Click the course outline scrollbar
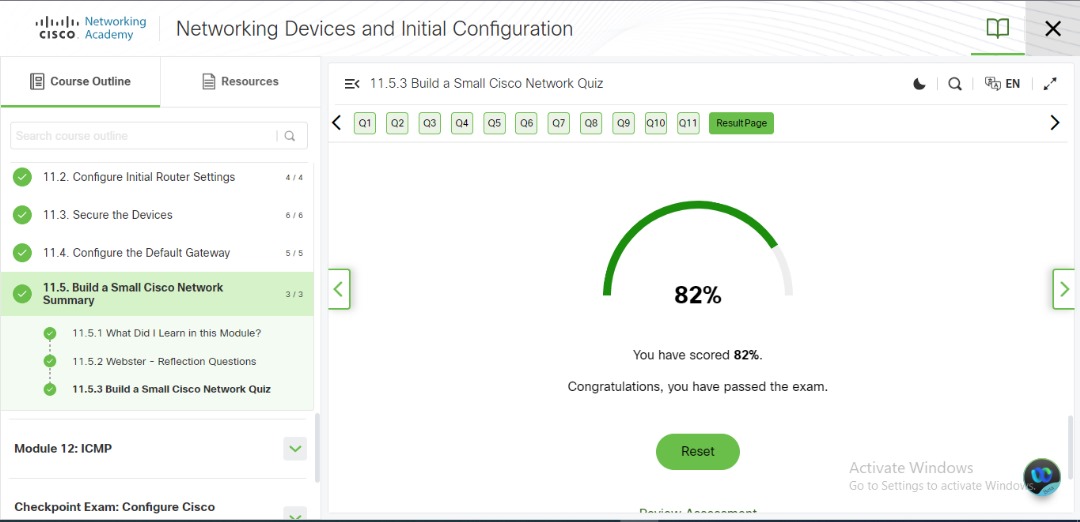 click(x=317, y=448)
